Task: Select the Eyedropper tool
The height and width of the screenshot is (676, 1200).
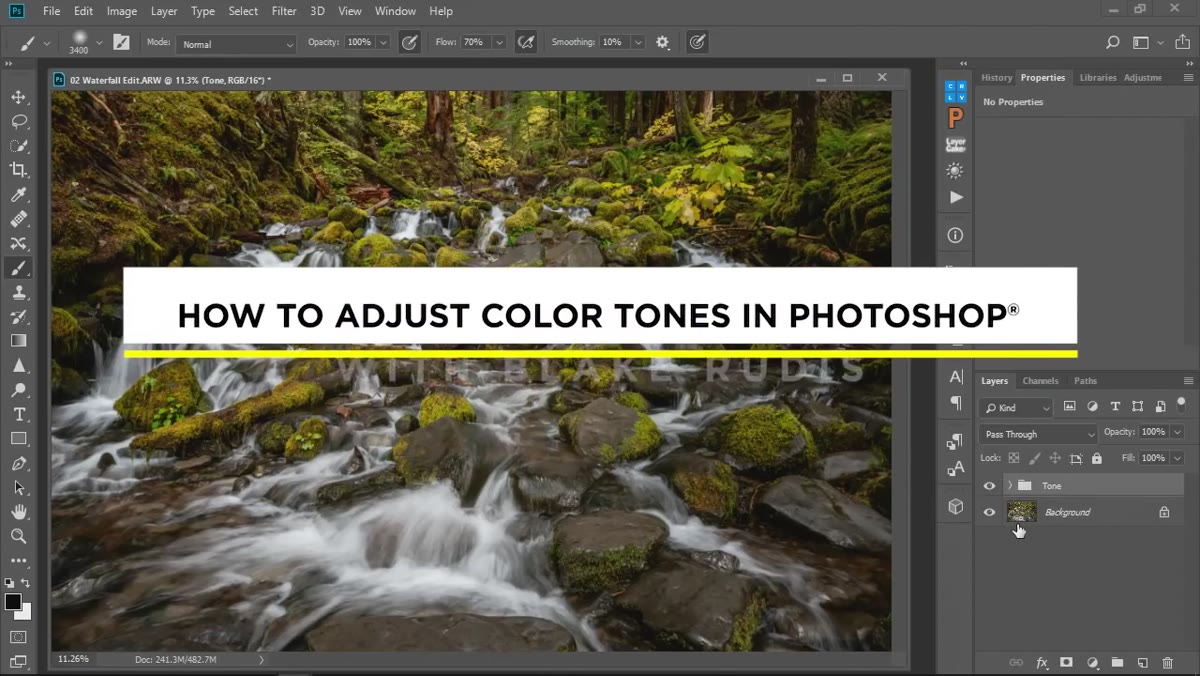Action: tap(18, 195)
